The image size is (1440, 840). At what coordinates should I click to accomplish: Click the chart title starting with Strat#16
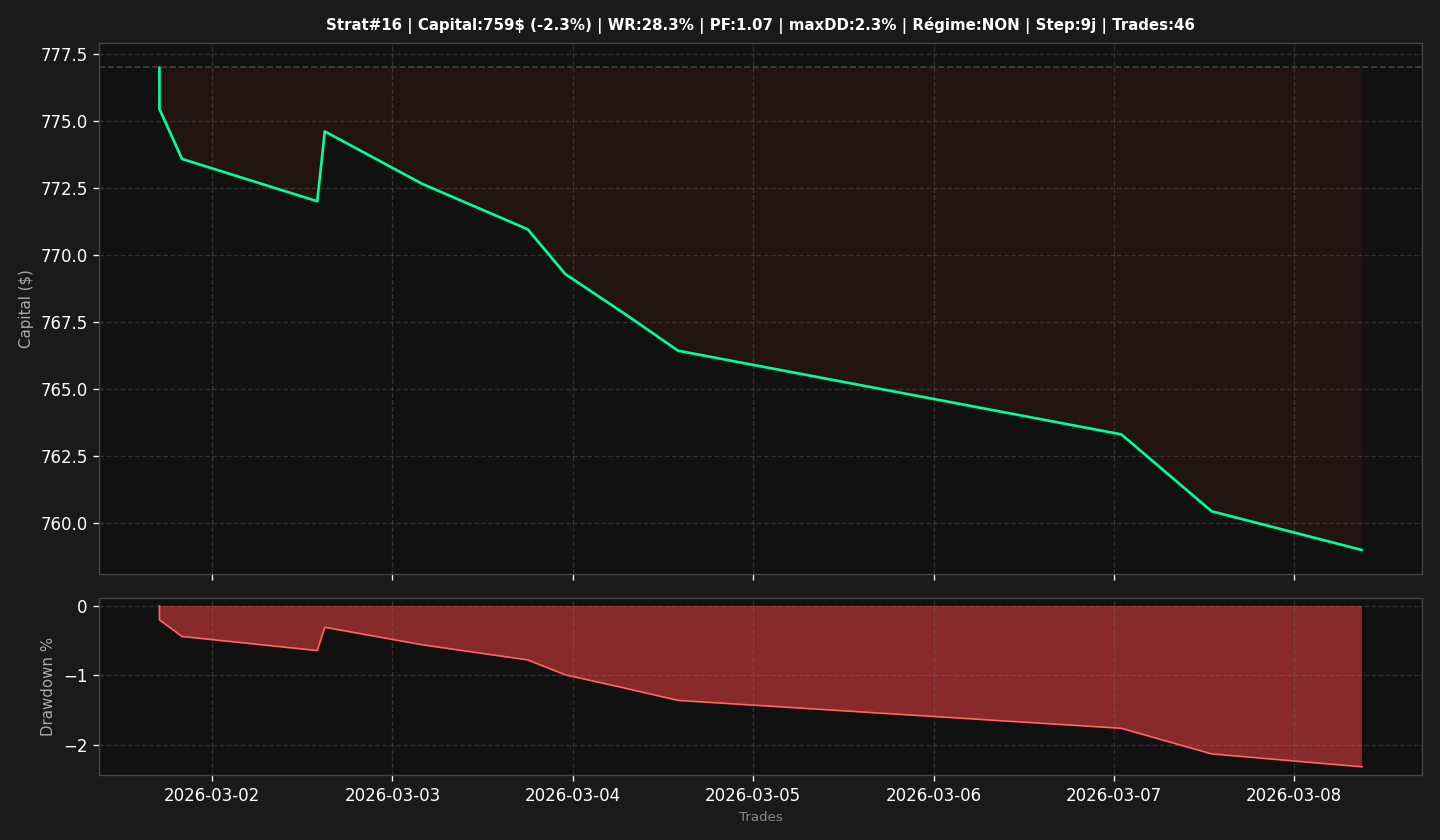[x=760, y=25]
